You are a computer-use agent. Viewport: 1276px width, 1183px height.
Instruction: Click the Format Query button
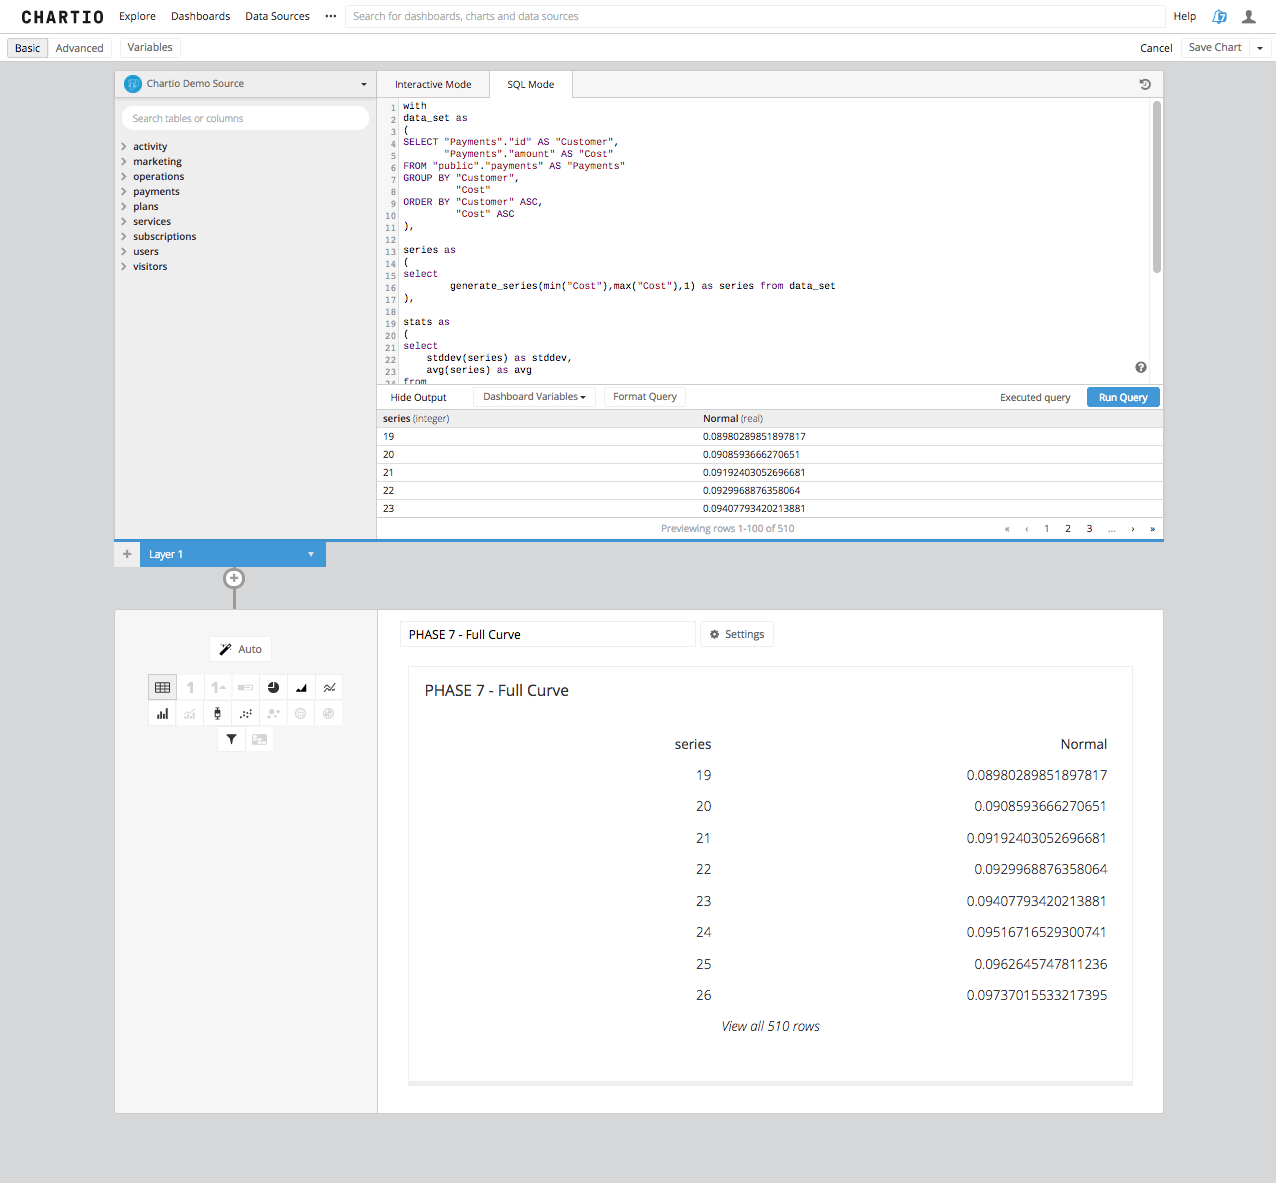coord(645,397)
